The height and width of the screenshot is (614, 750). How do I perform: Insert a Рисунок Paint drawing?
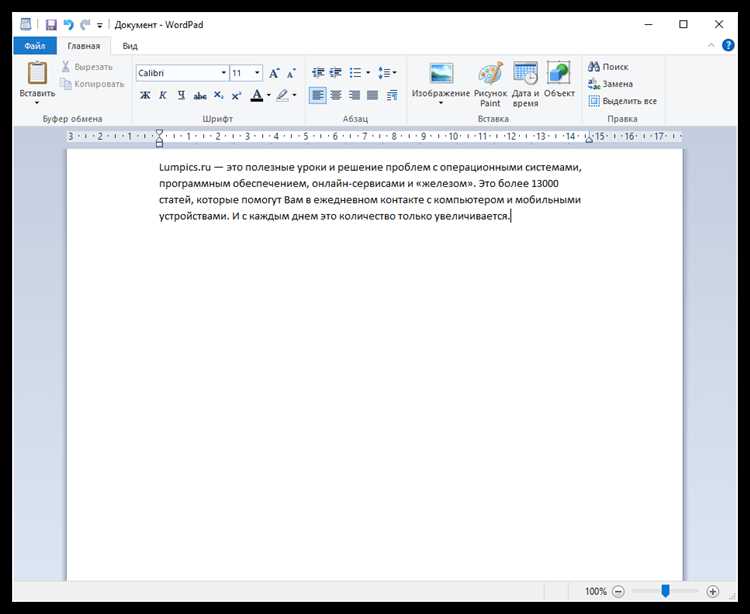pos(490,84)
